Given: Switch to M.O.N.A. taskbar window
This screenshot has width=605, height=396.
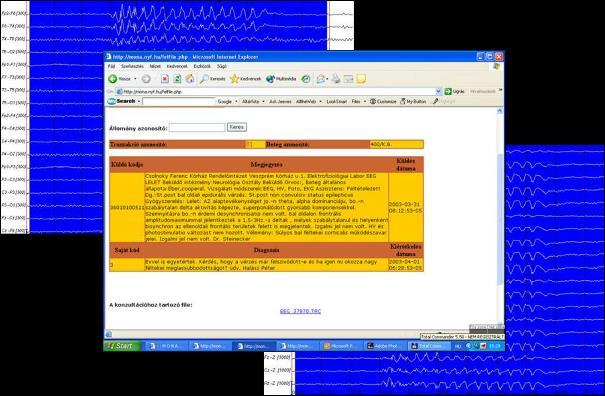Looking at the screenshot, I should click(x=167, y=346).
